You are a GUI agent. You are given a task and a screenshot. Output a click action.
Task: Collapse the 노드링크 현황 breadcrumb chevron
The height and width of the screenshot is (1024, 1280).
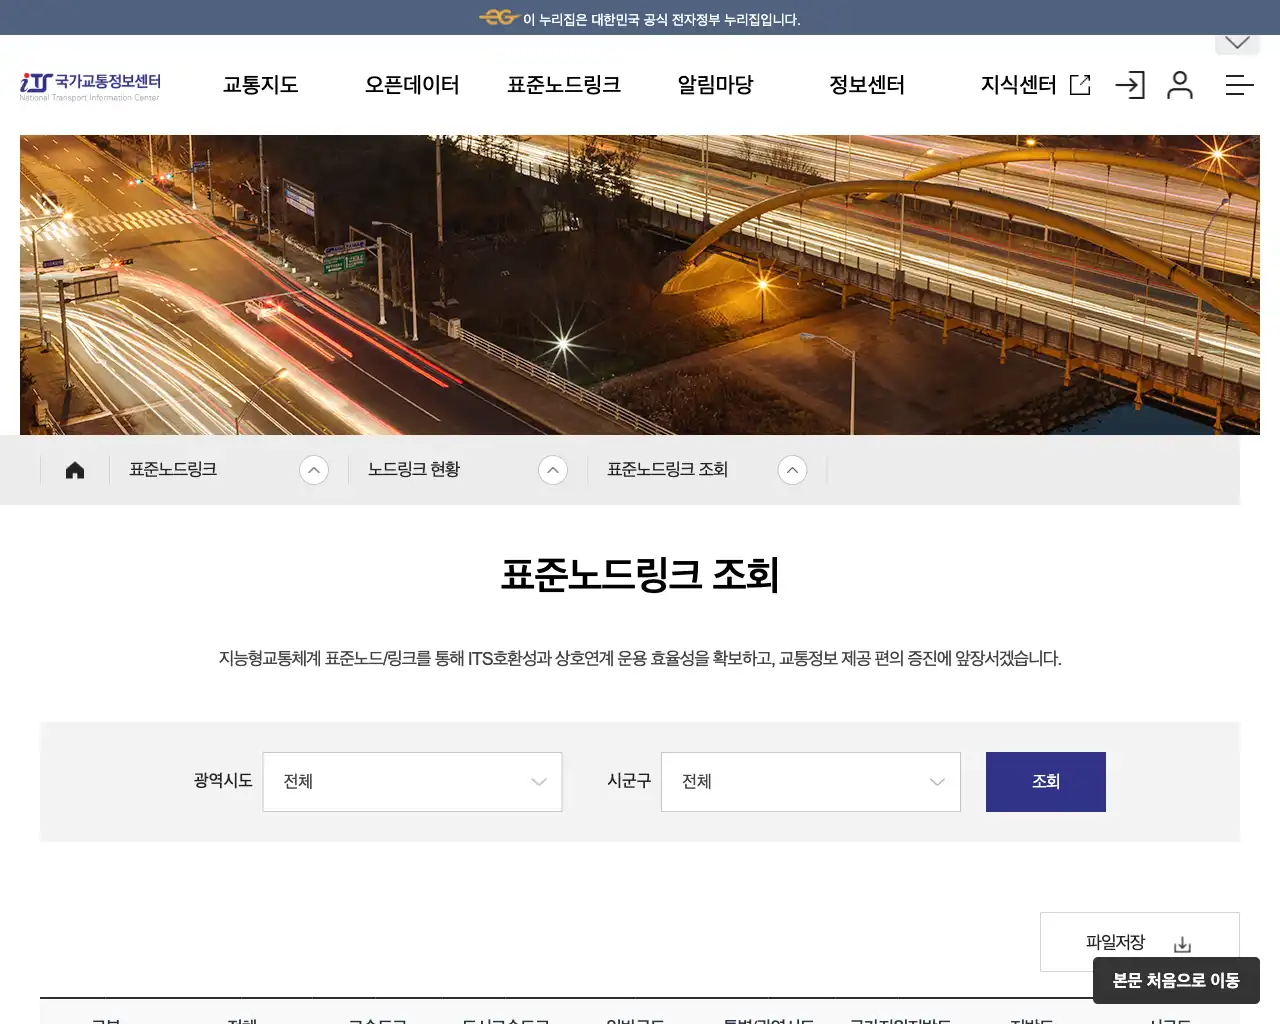click(x=553, y=469)
